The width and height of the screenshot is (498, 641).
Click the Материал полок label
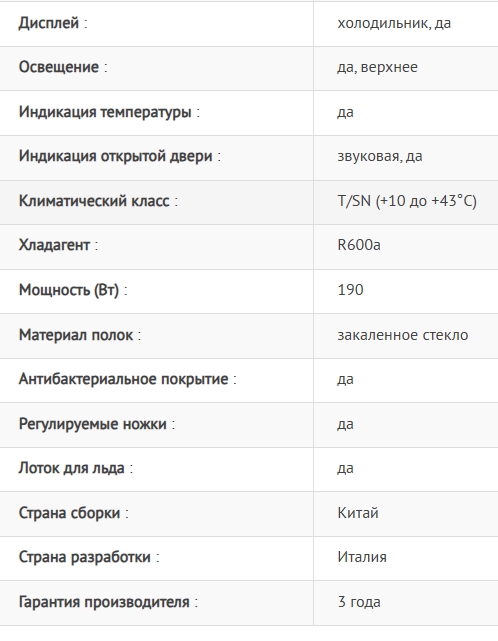[x=80, y=335]
